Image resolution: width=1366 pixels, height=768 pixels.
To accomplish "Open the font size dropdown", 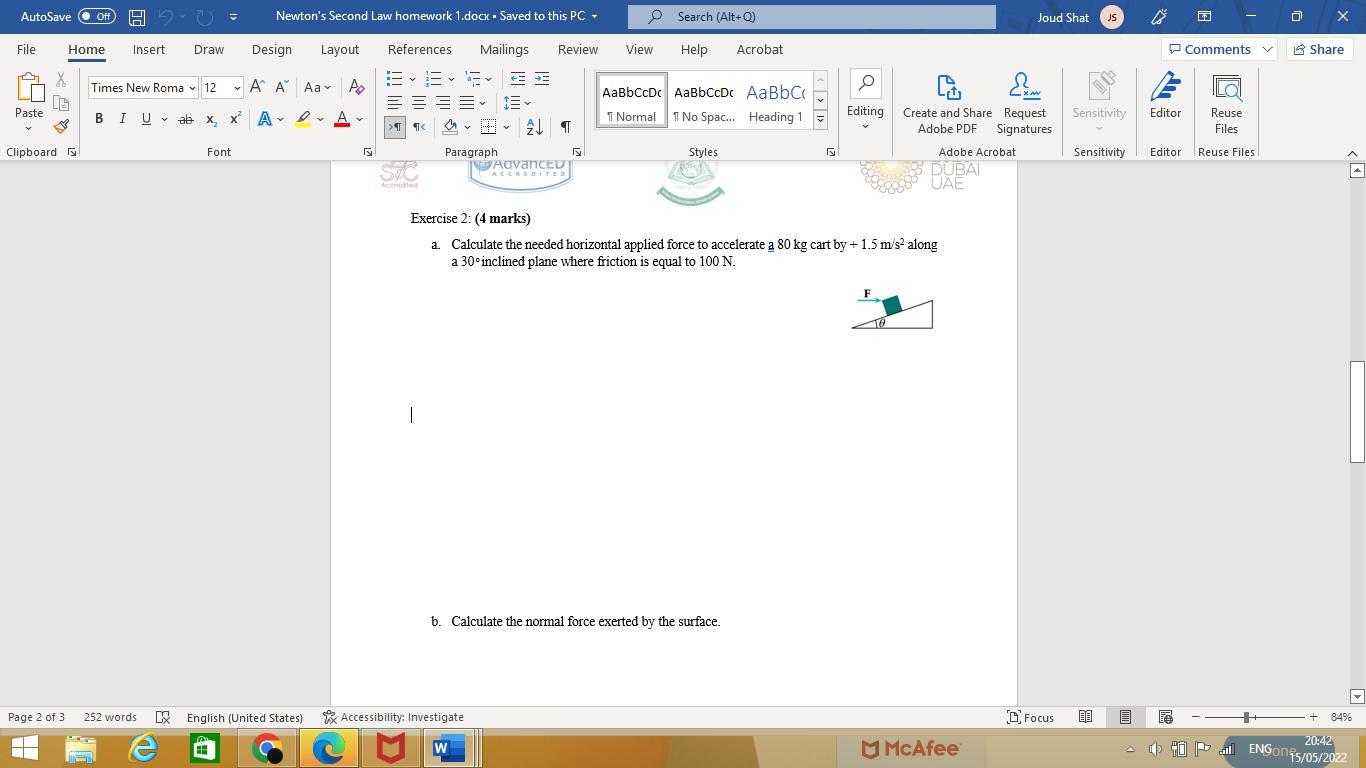I will click(237, 88).
